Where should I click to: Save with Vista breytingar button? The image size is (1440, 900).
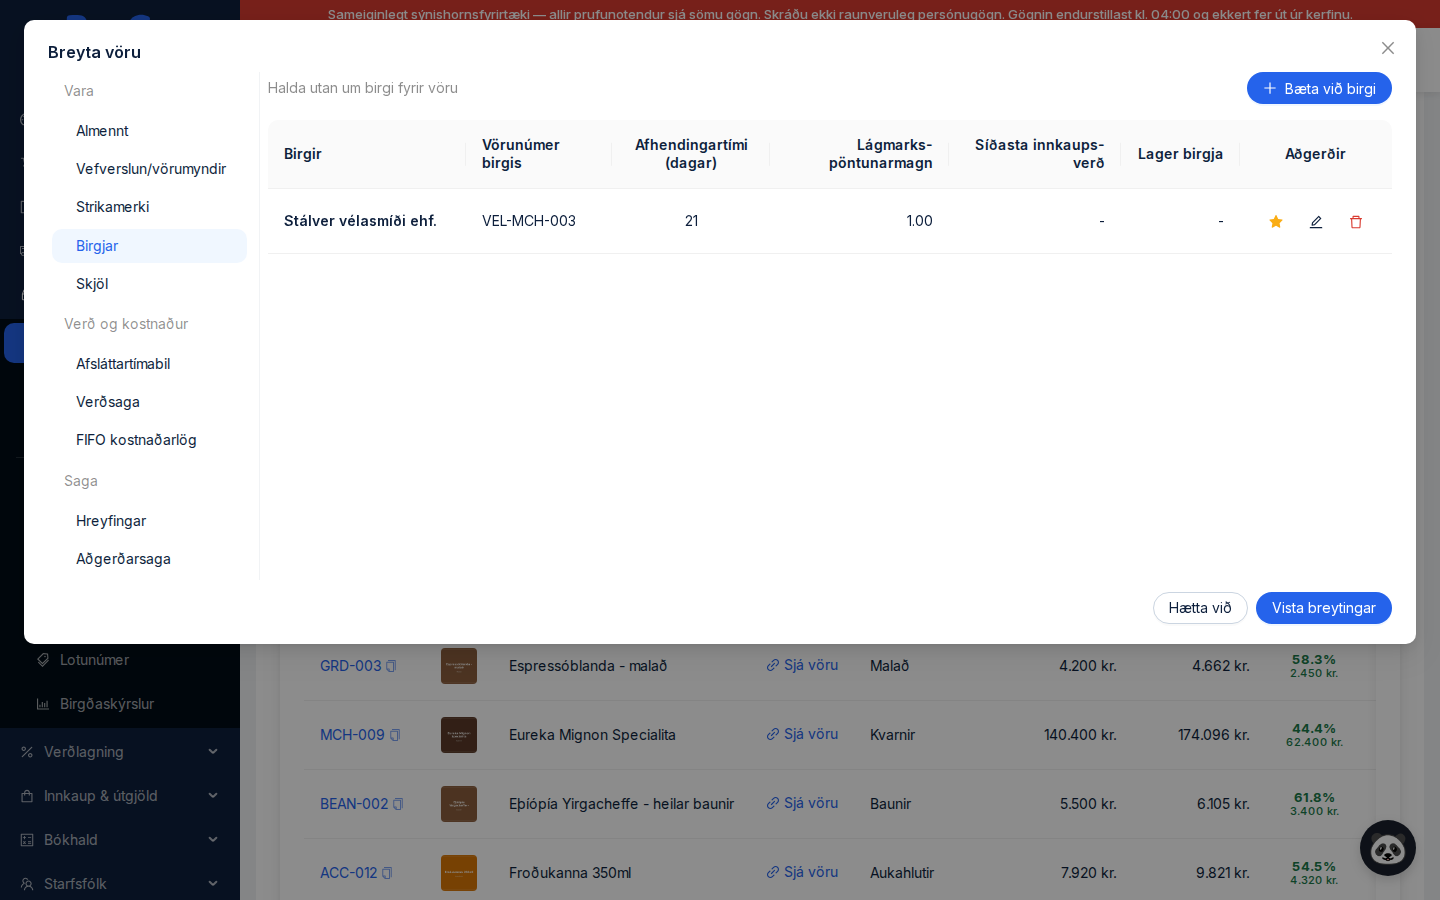(1324, 608)
